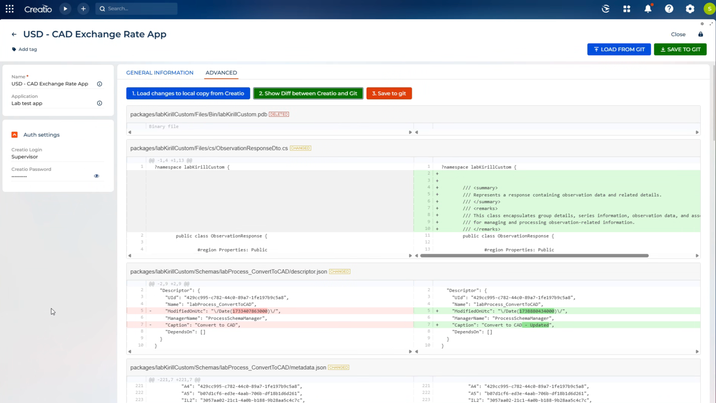Viewport: 716px width, 403px height.
Task: Open the application hub grid icon
Action: point(626,9)
